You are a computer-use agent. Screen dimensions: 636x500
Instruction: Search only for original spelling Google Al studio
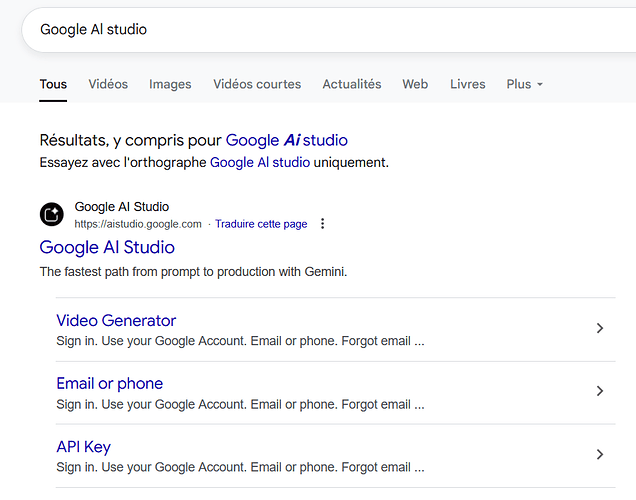[260, 162]
